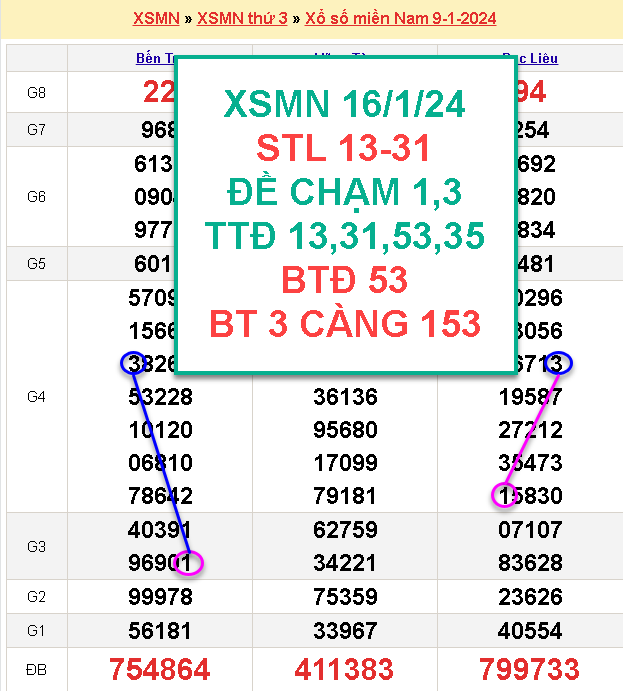Select G4 number 78642
The width and height of the screenshot is (623, 691).
(160, 496)
